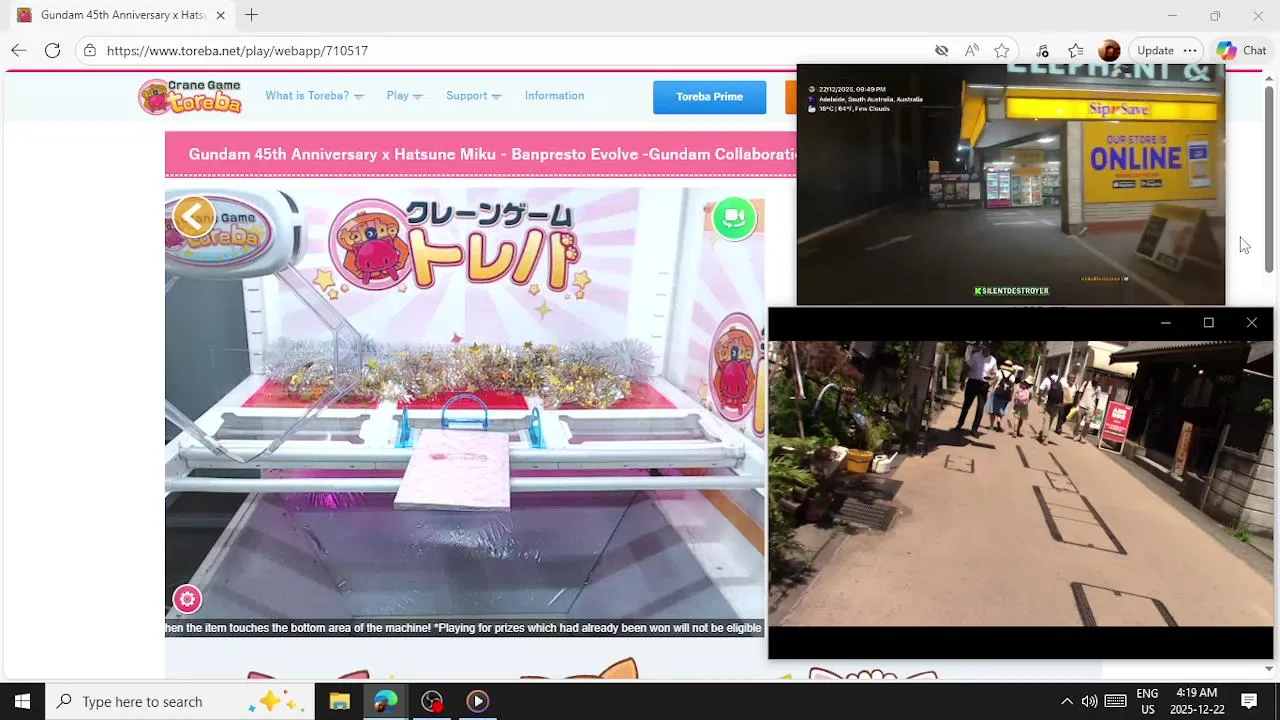Click the scrollbar down arrow
This screenshot has height=720, width=1280.
1269,669
